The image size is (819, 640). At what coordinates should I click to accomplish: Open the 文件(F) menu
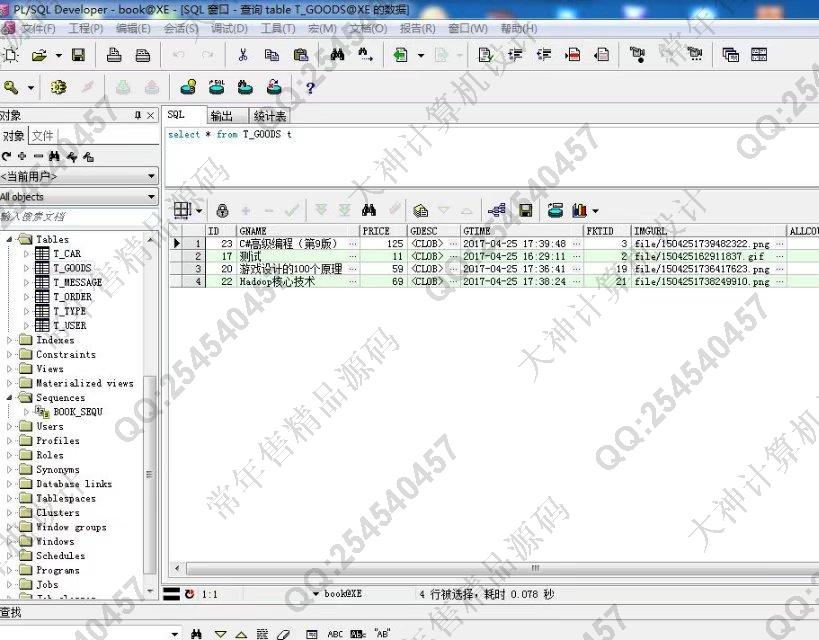point(38,28)
